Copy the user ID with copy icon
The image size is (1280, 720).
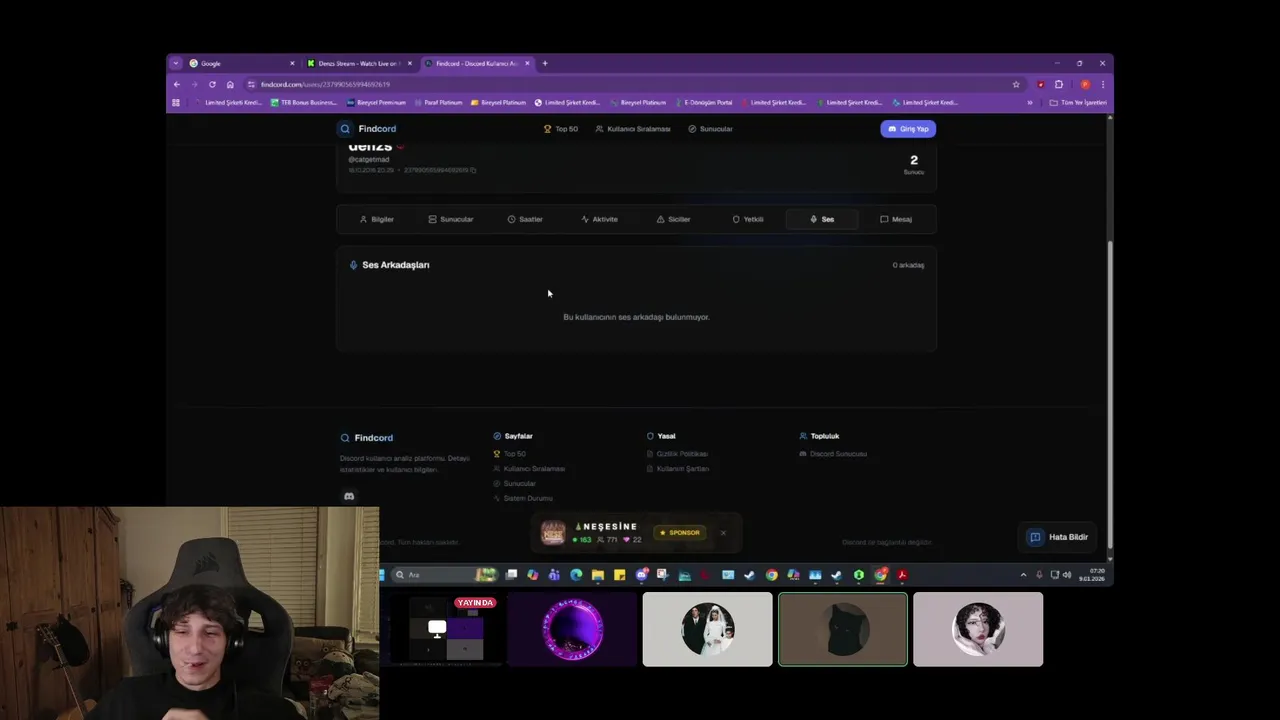click(473, 170)
